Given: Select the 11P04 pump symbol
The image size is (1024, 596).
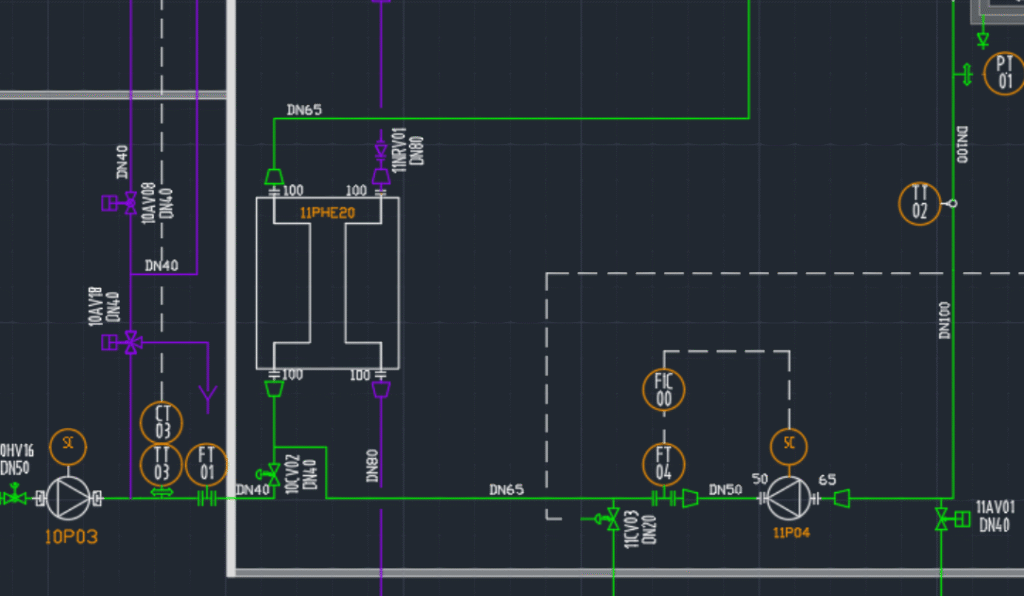Looking at the screenshot, I should pos(788,499).
